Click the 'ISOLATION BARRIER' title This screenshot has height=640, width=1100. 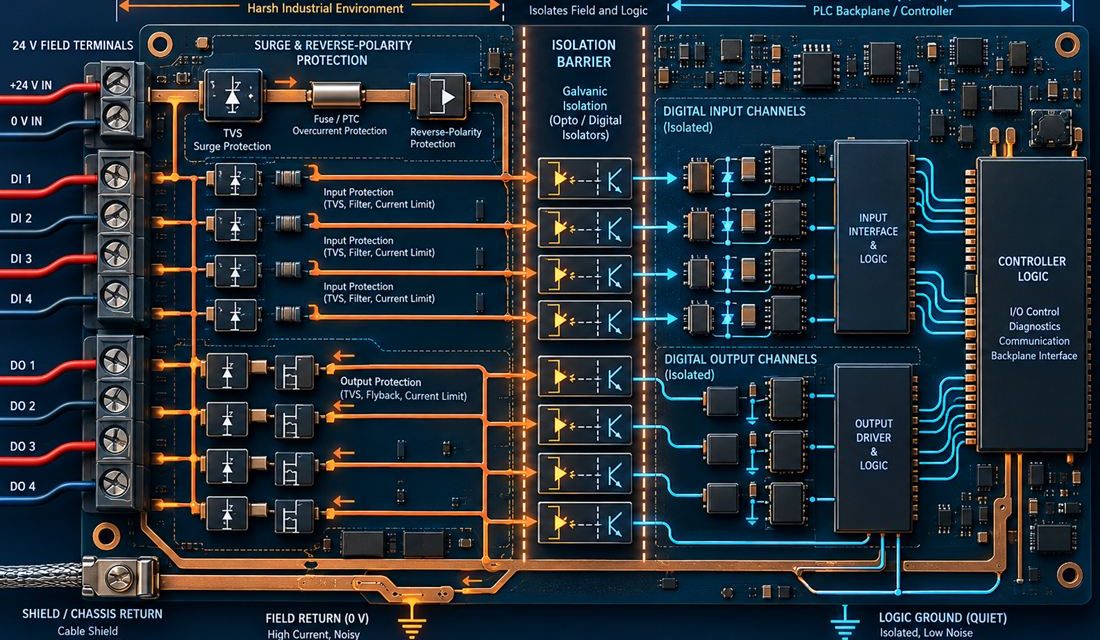coord(584,53)
